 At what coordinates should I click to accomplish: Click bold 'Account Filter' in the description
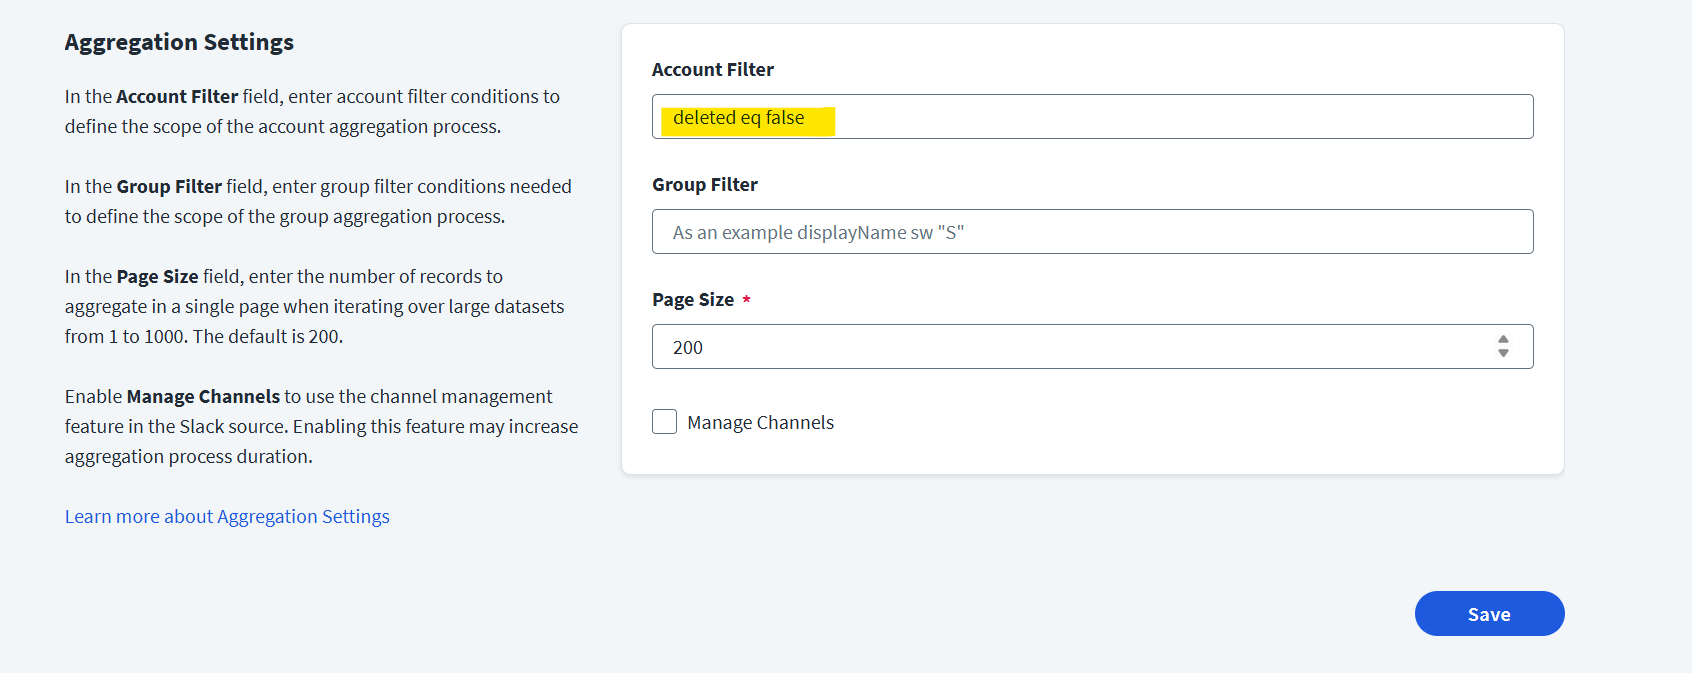click(x=177, y=97)
